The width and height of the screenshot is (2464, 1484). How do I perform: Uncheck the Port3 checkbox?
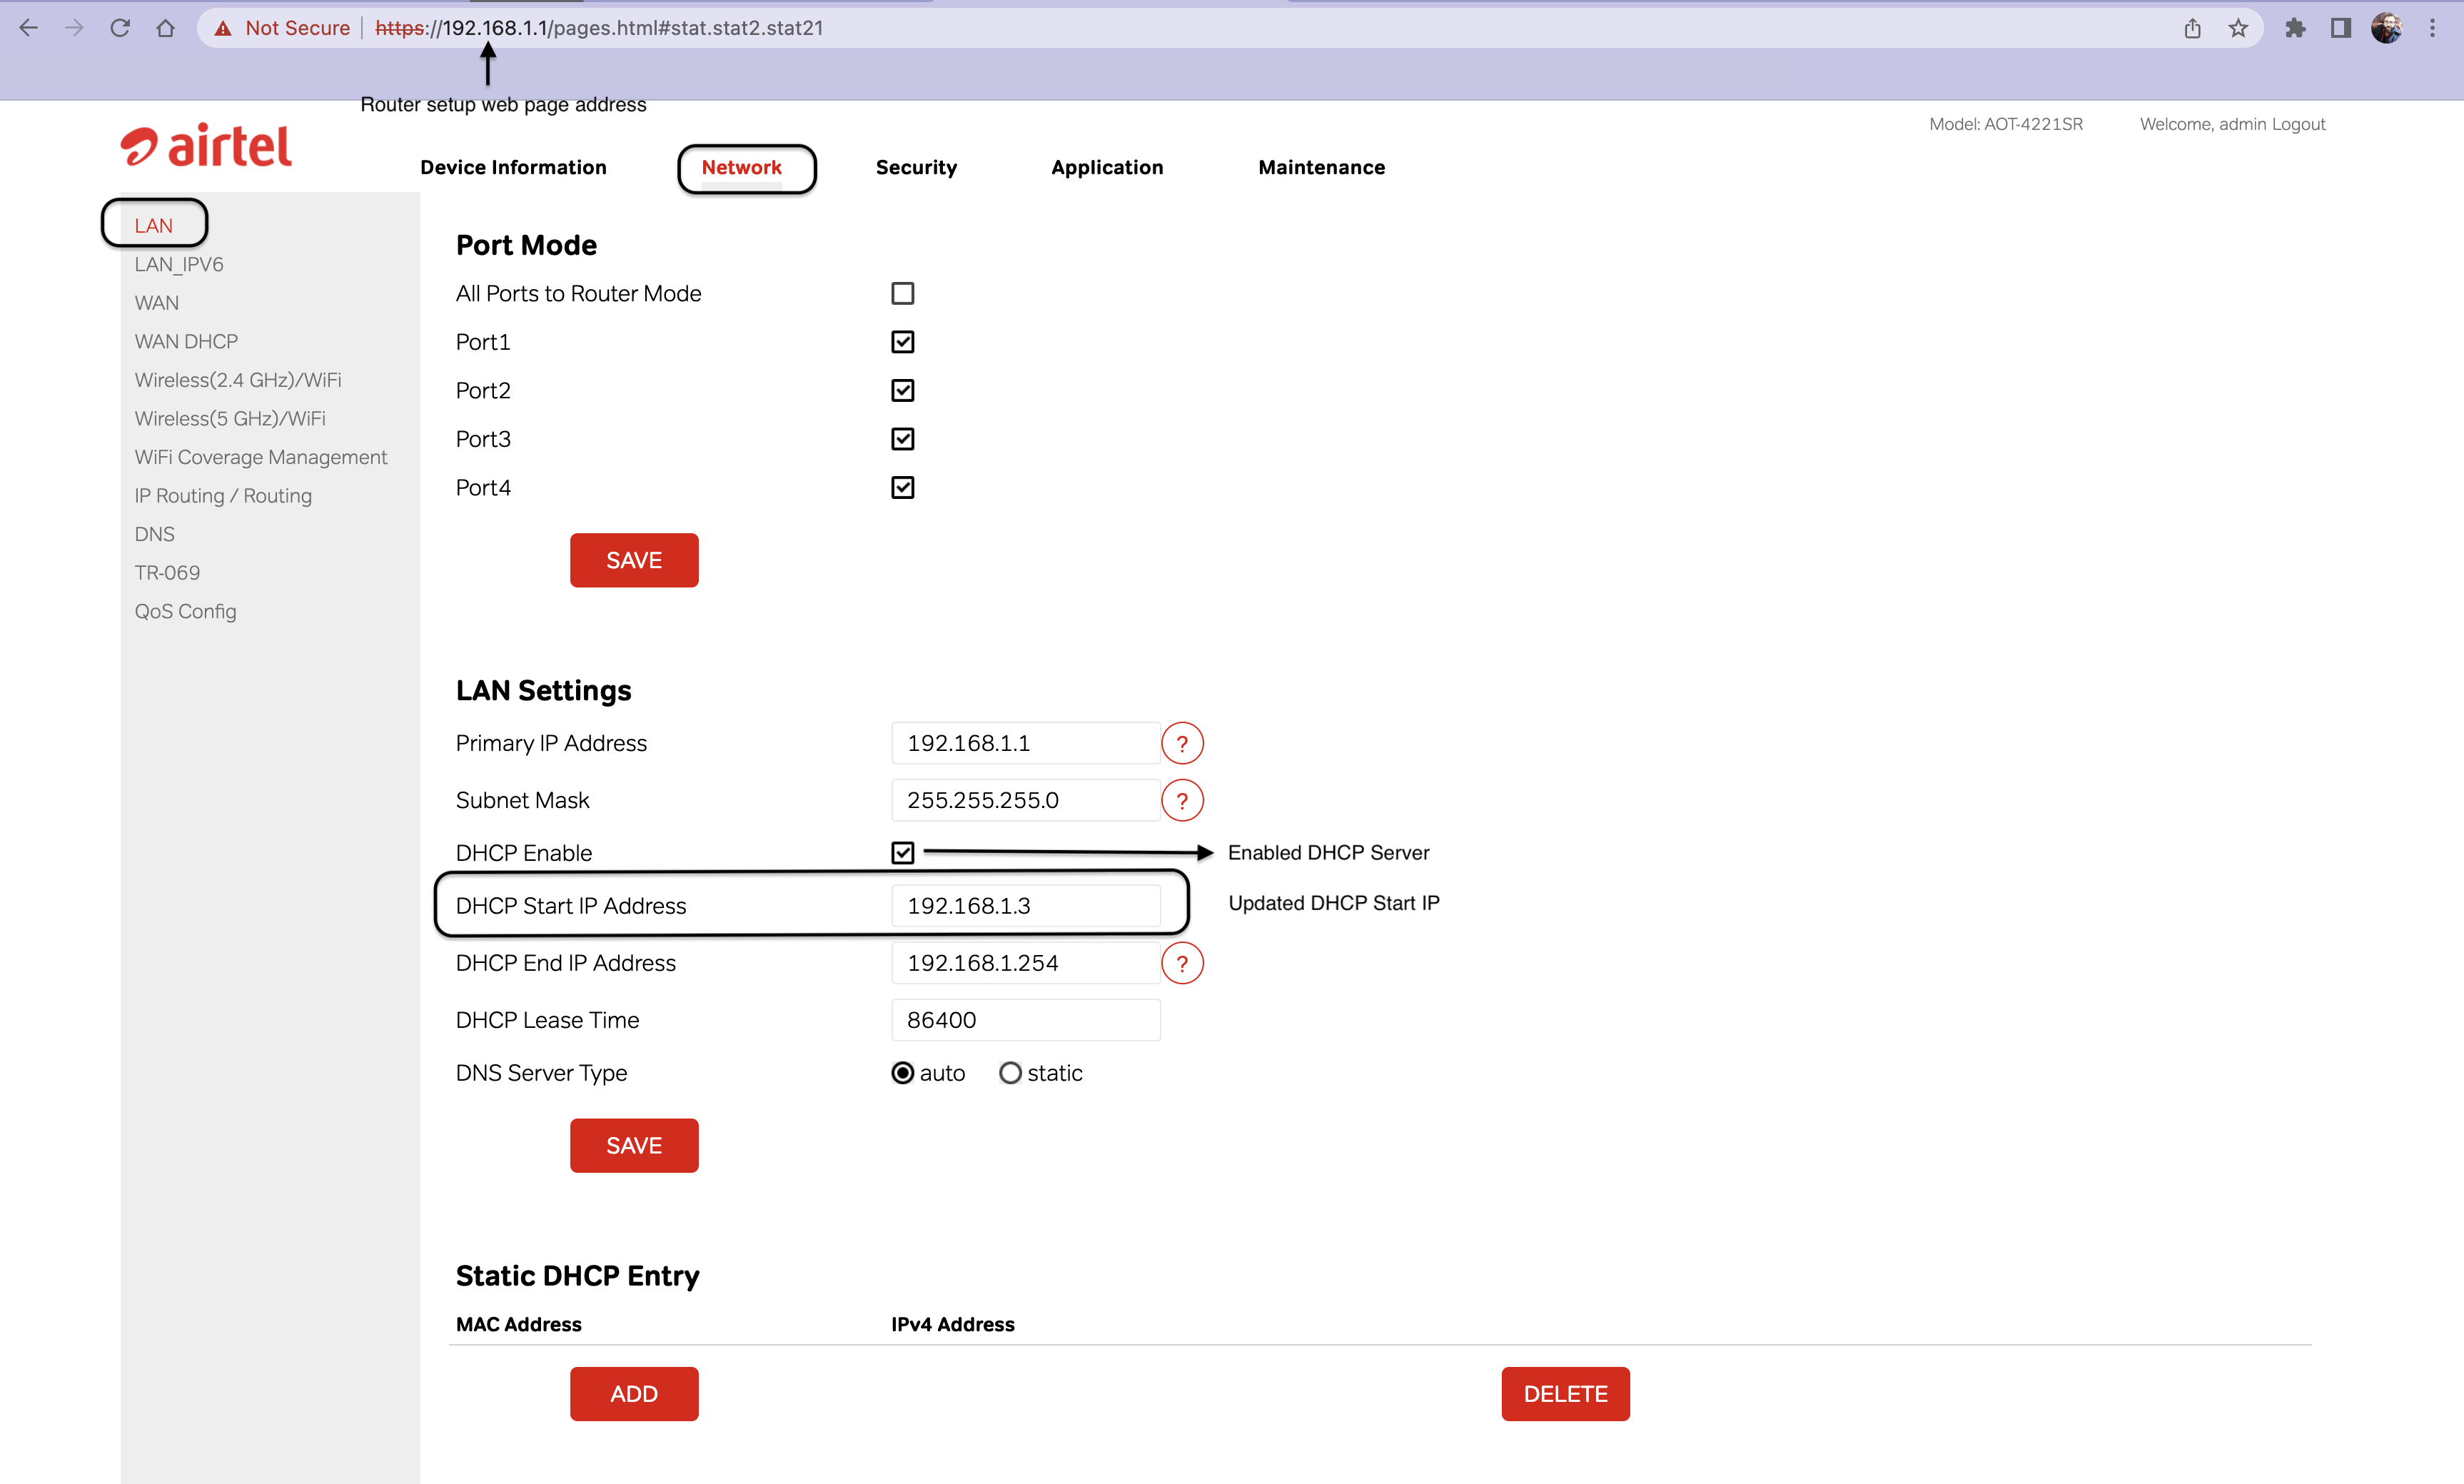pyautogui.click(x=902, y=439)
